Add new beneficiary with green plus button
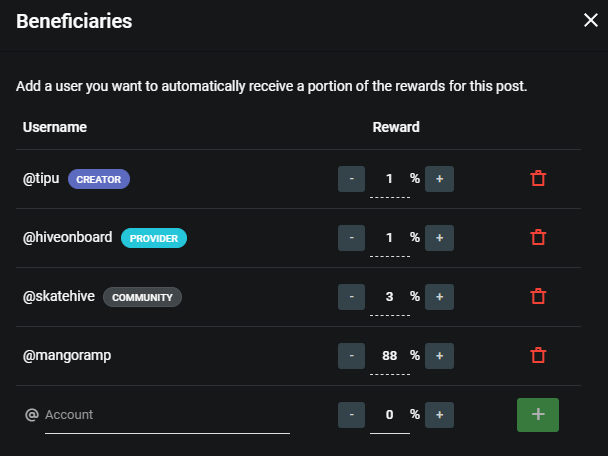This screenshot has height=456, width=608. (x=538, y=415)
